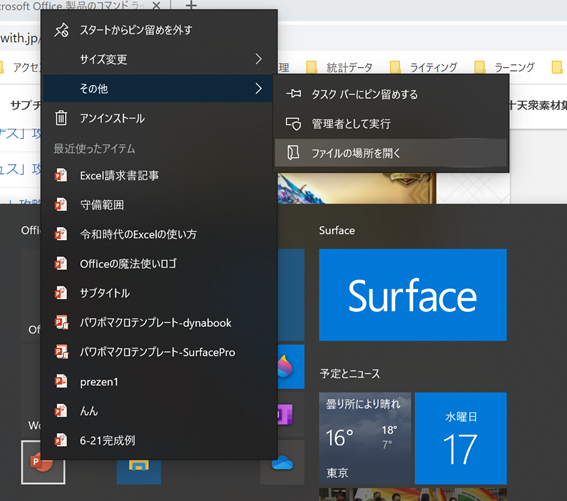This screenshot has width=567, height=501.
Task: Click the browser new tab plus button
Action: click(191, 5)
